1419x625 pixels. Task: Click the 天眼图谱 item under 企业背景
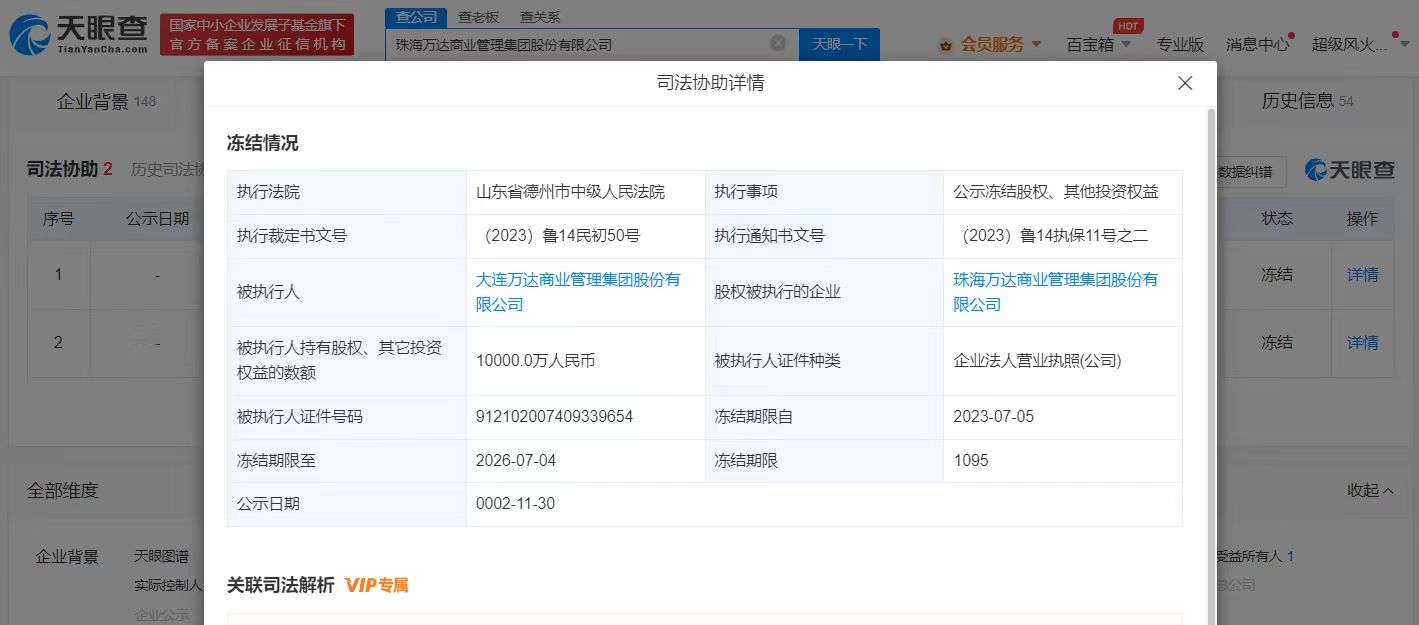pyautogui.click(x=161, y=556)
